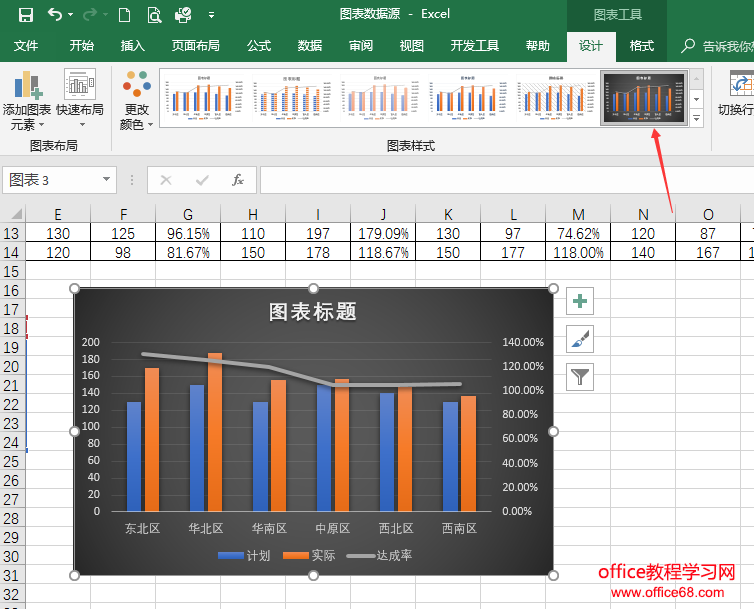Click the 140.00% secondary axis label

[x=523, y=342]
